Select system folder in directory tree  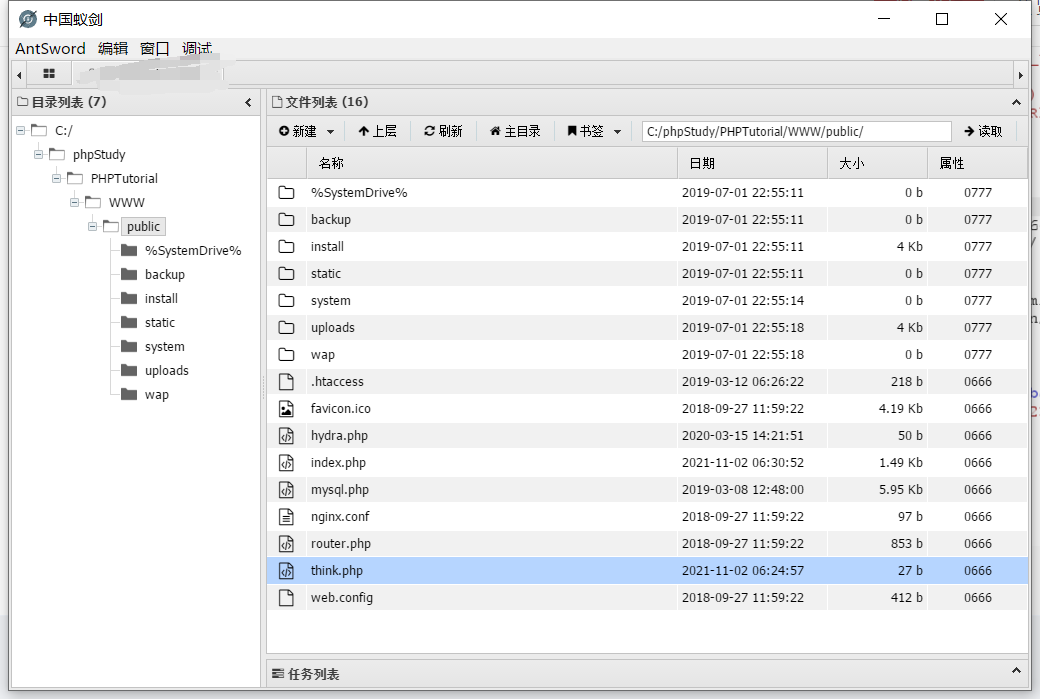point(164,346)
